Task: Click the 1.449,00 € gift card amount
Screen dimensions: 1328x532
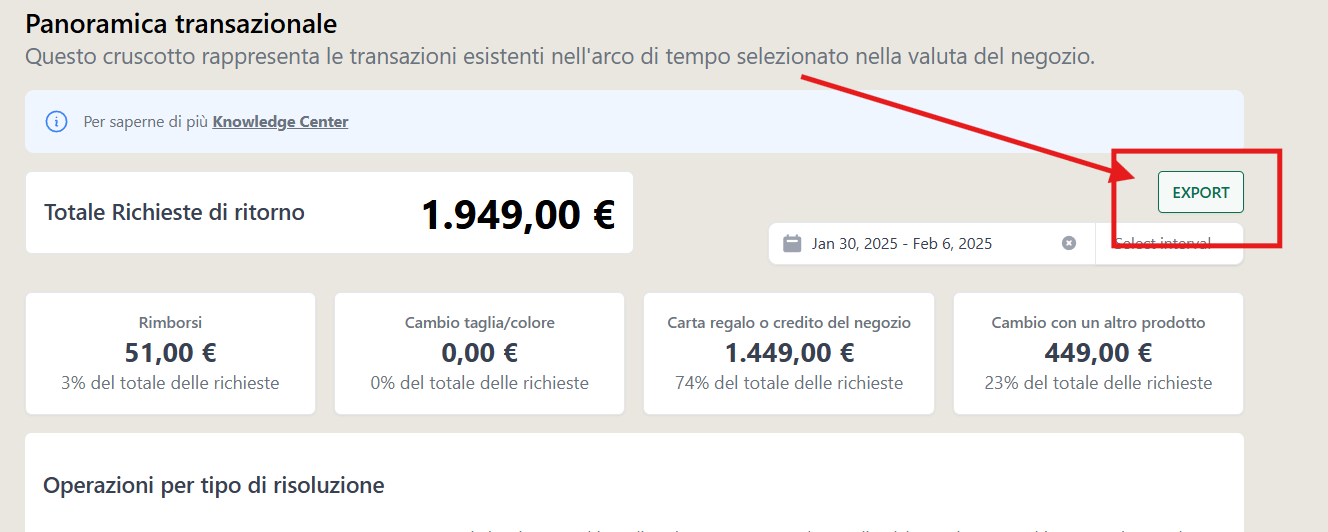Action: (x=789, y=352)
